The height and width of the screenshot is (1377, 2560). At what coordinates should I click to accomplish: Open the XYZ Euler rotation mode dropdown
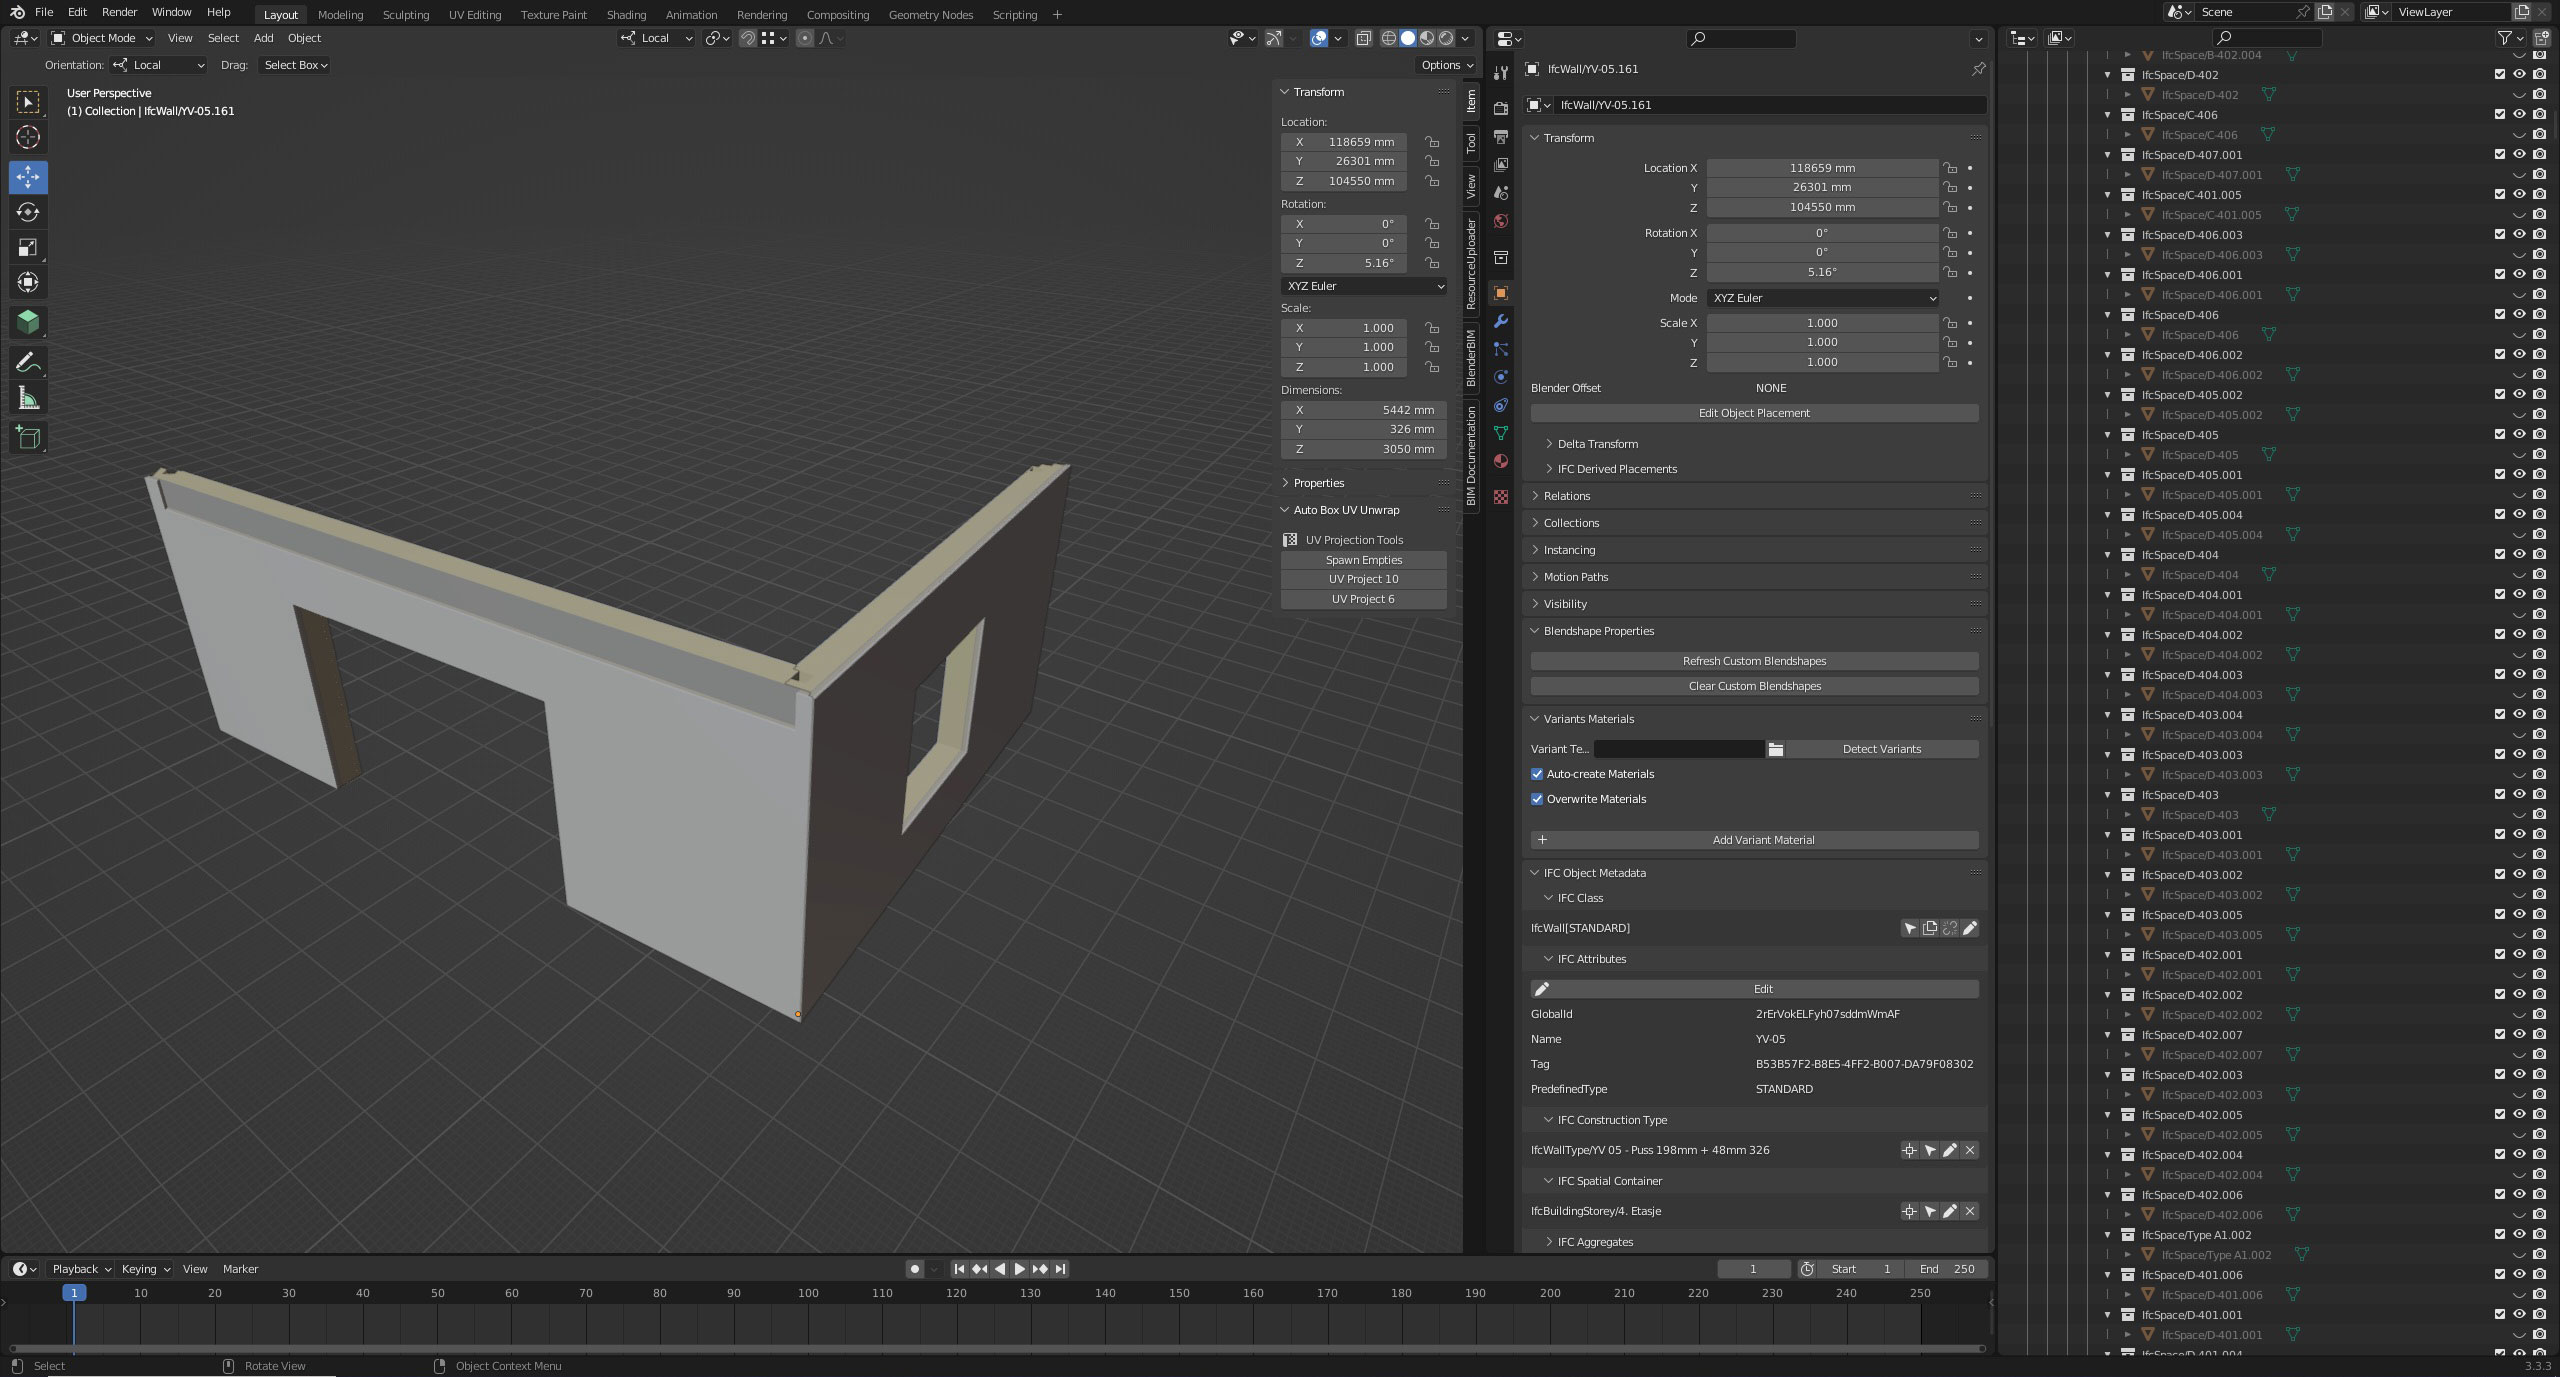point(1822,298)
